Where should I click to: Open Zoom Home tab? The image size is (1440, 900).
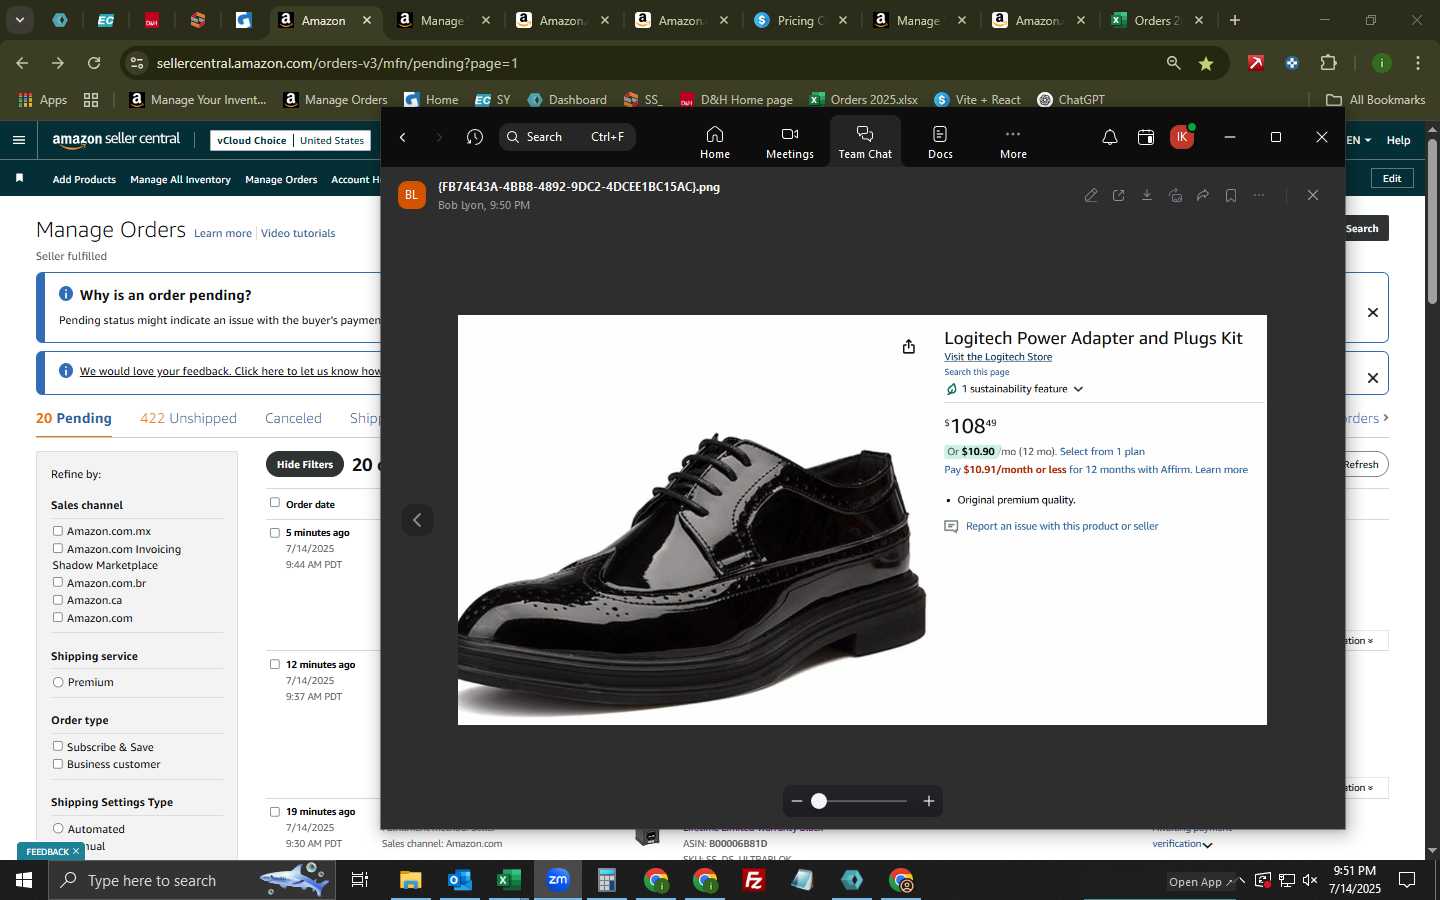[x=715, y=142]
